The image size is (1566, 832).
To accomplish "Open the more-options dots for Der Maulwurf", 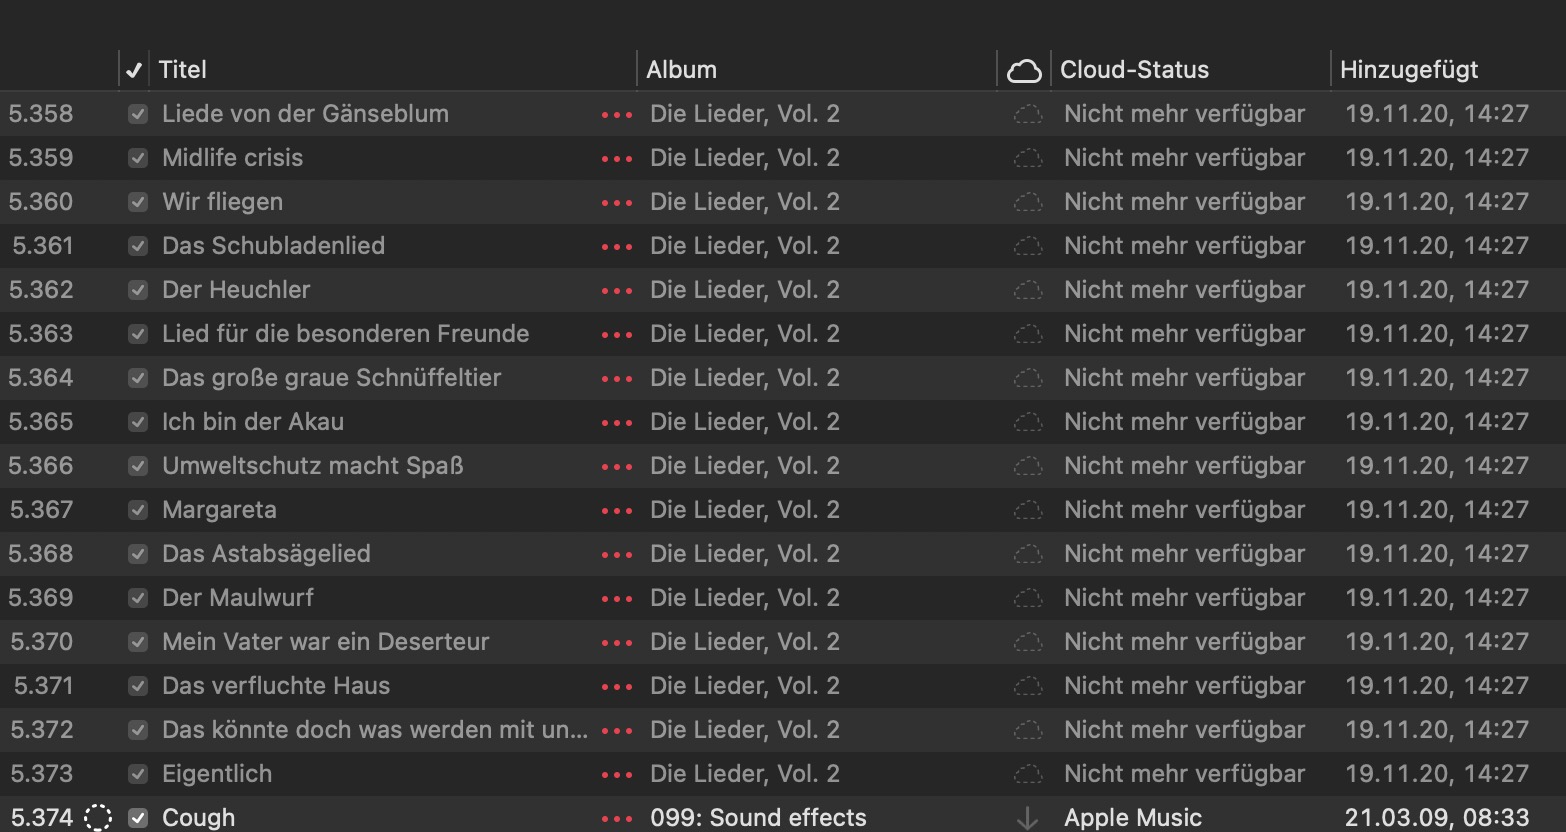I will pyautogui.click(x=617, y=599).
